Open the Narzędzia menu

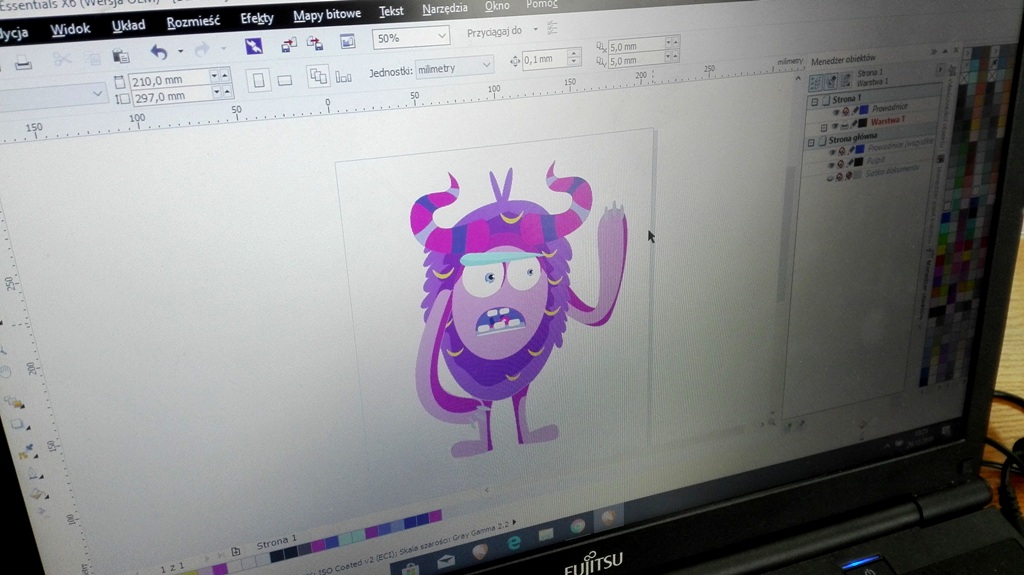445,9
